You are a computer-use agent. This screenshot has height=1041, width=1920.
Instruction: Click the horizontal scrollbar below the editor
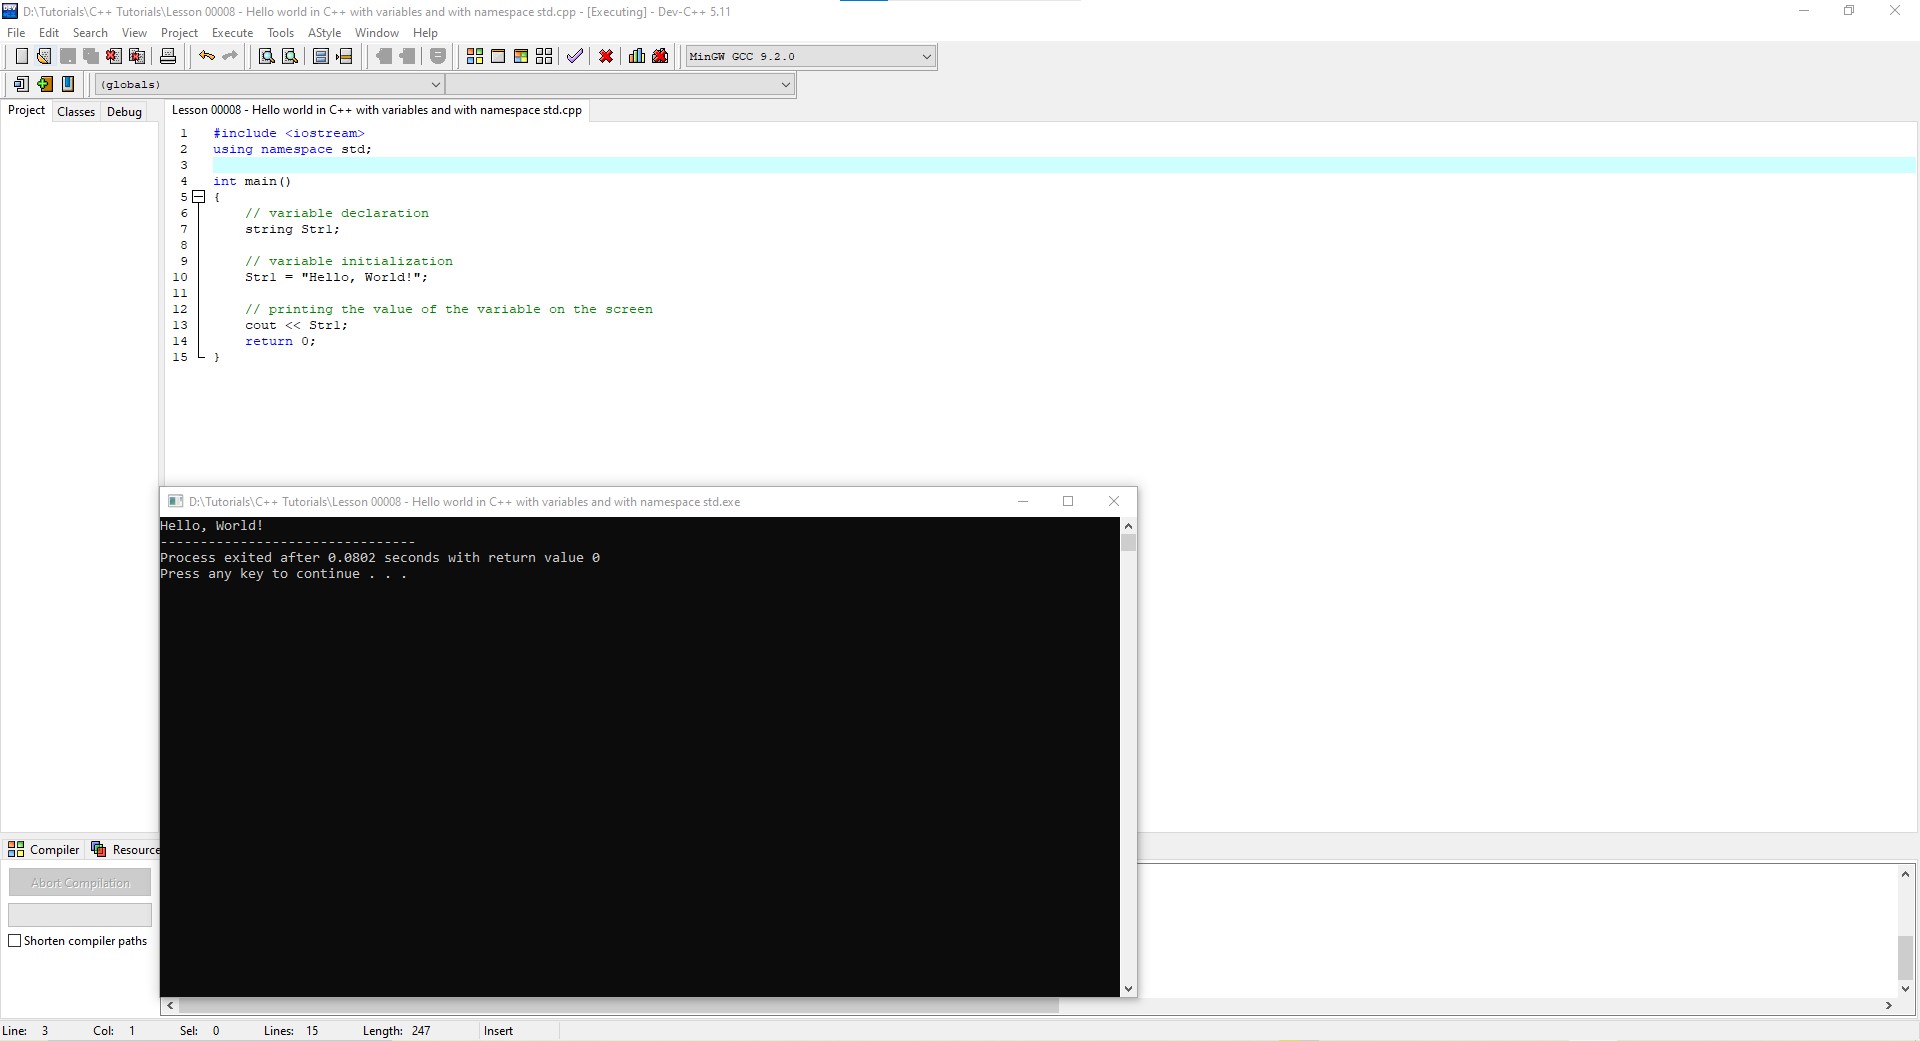(x=618, y=1006)
